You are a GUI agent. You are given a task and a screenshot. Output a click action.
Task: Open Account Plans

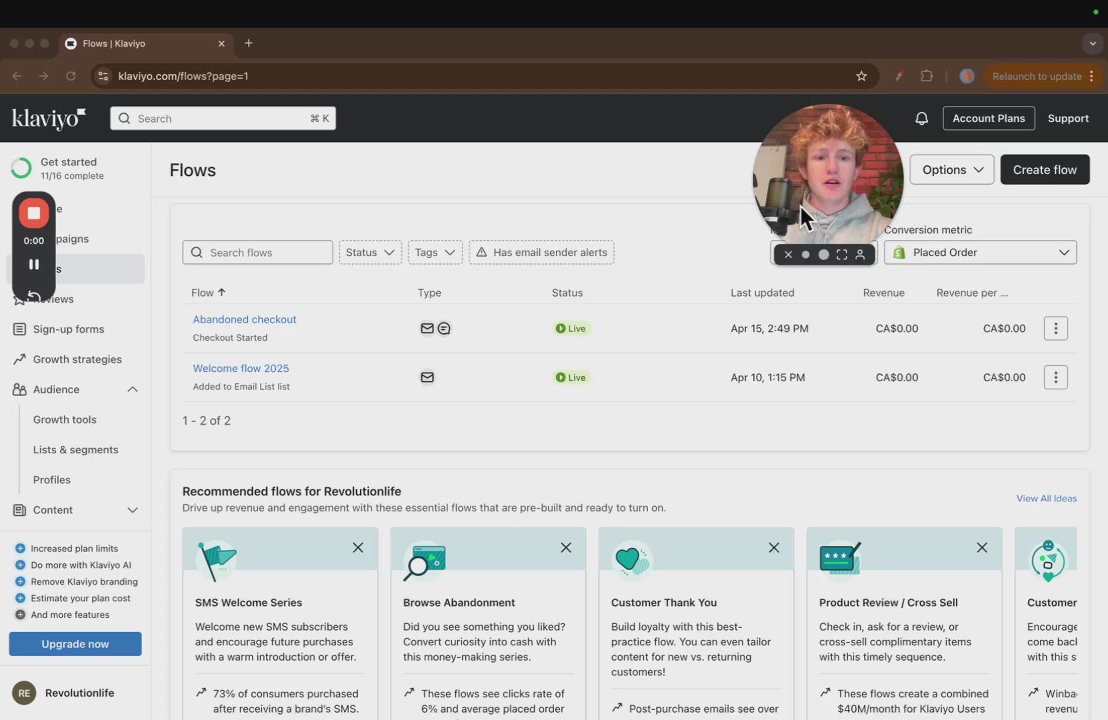(989, 119)
